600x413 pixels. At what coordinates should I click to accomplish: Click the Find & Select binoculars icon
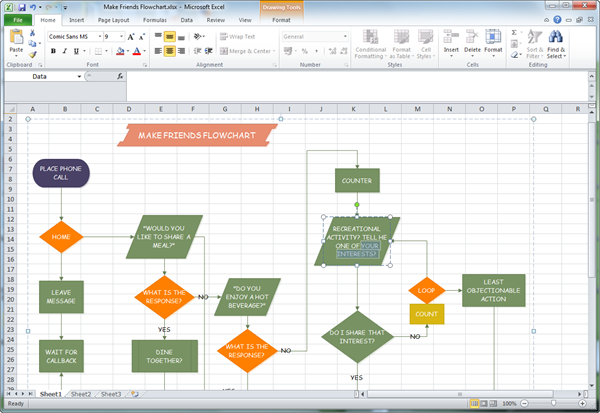(x=556, y=38)
